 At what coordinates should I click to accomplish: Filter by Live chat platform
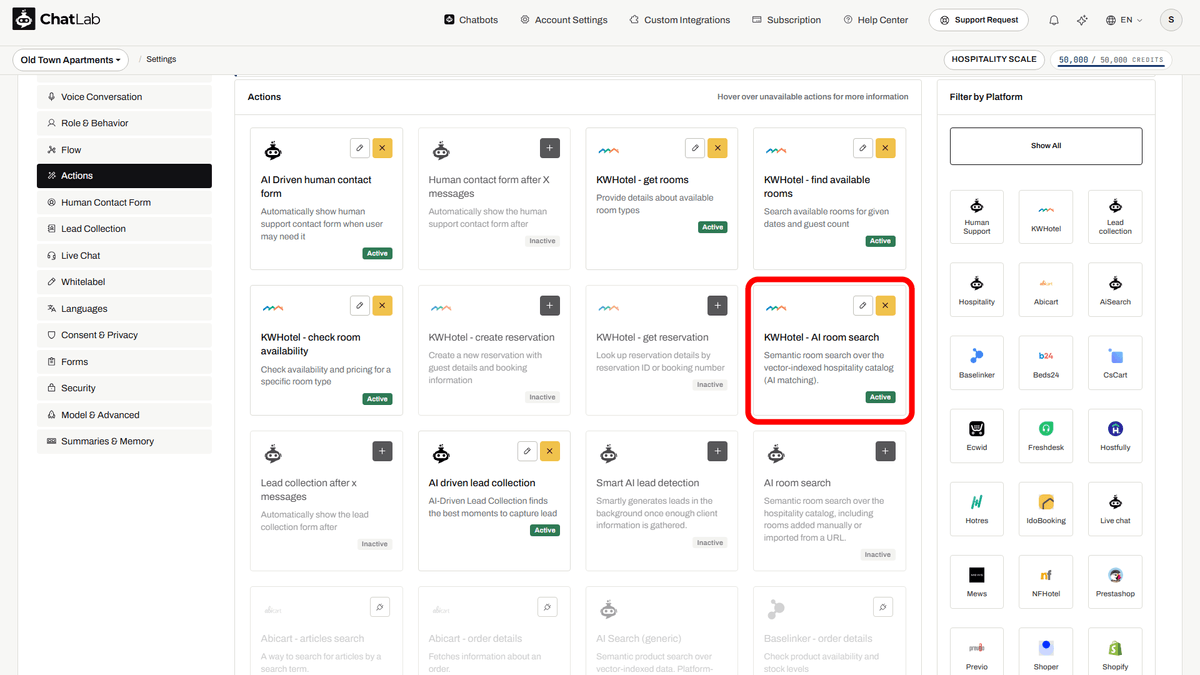click(x=1115, y=509)
